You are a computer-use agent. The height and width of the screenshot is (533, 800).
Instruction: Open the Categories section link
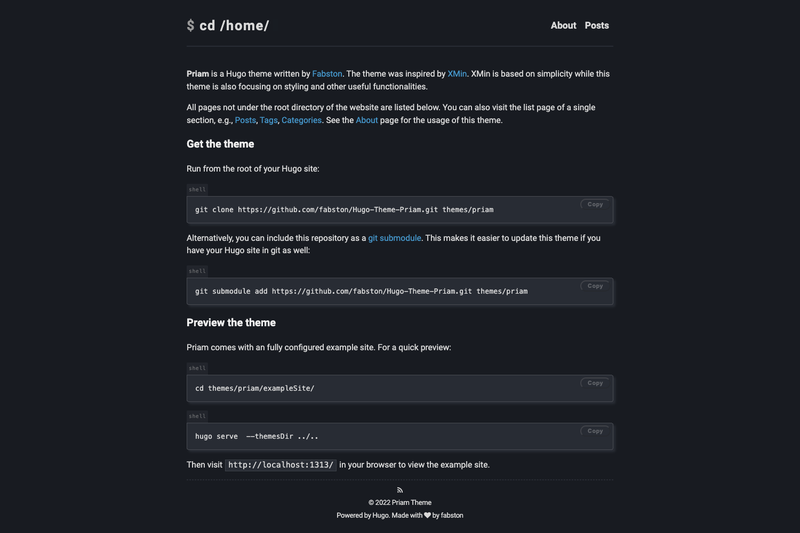pos(302,120)
